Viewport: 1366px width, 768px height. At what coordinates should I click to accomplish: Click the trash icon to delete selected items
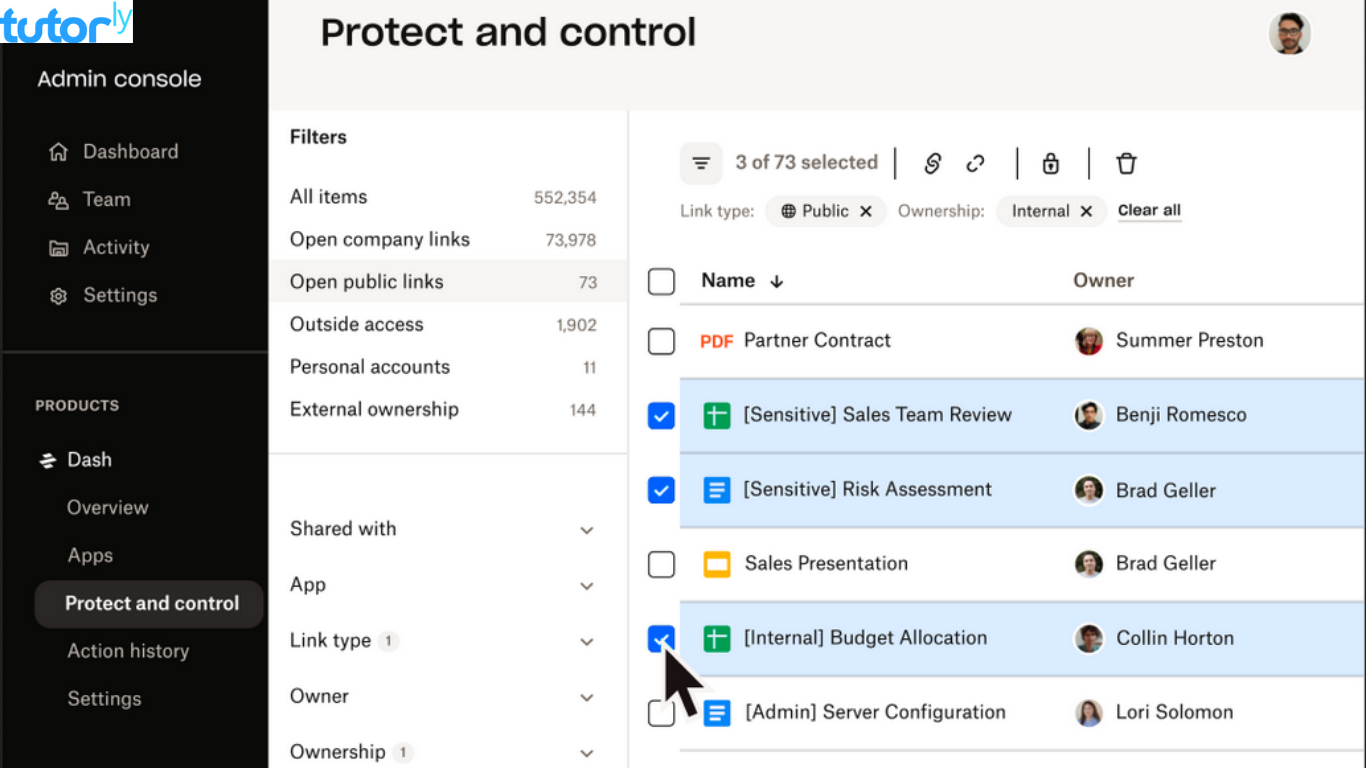[1126, 163]
